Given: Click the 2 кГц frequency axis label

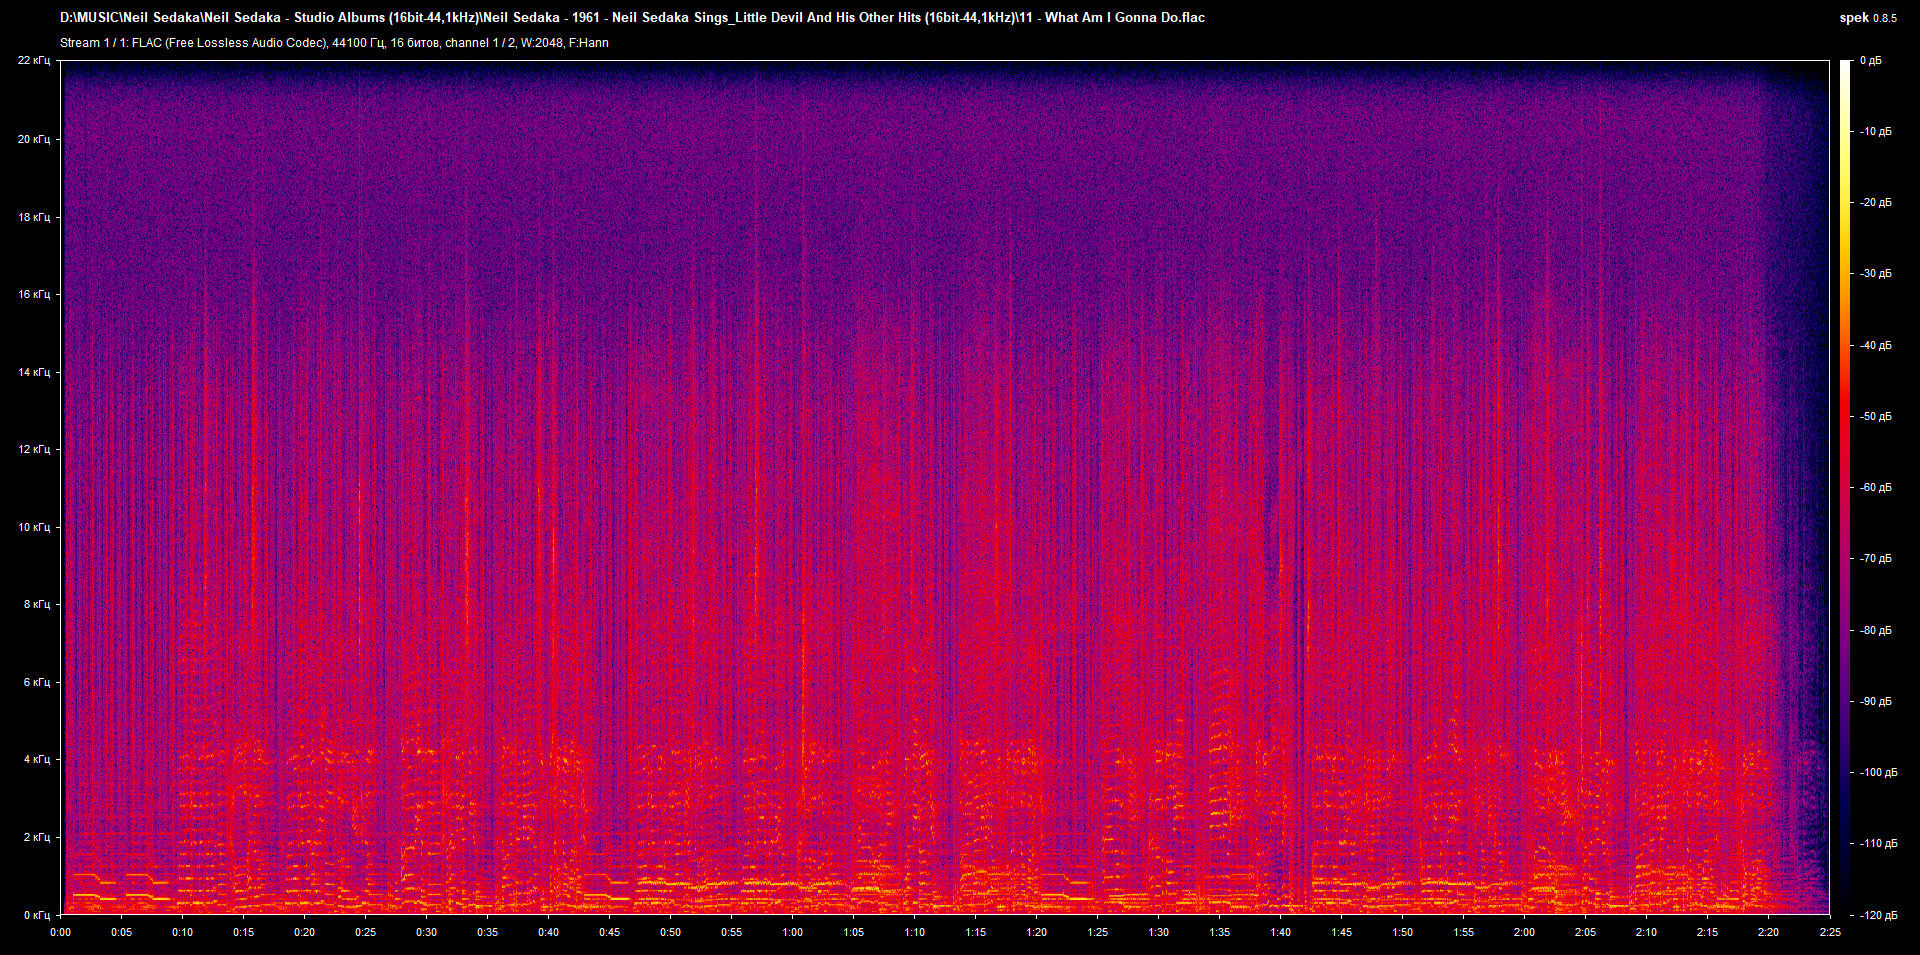Looking at the screenshot, I should click(37, 837).
